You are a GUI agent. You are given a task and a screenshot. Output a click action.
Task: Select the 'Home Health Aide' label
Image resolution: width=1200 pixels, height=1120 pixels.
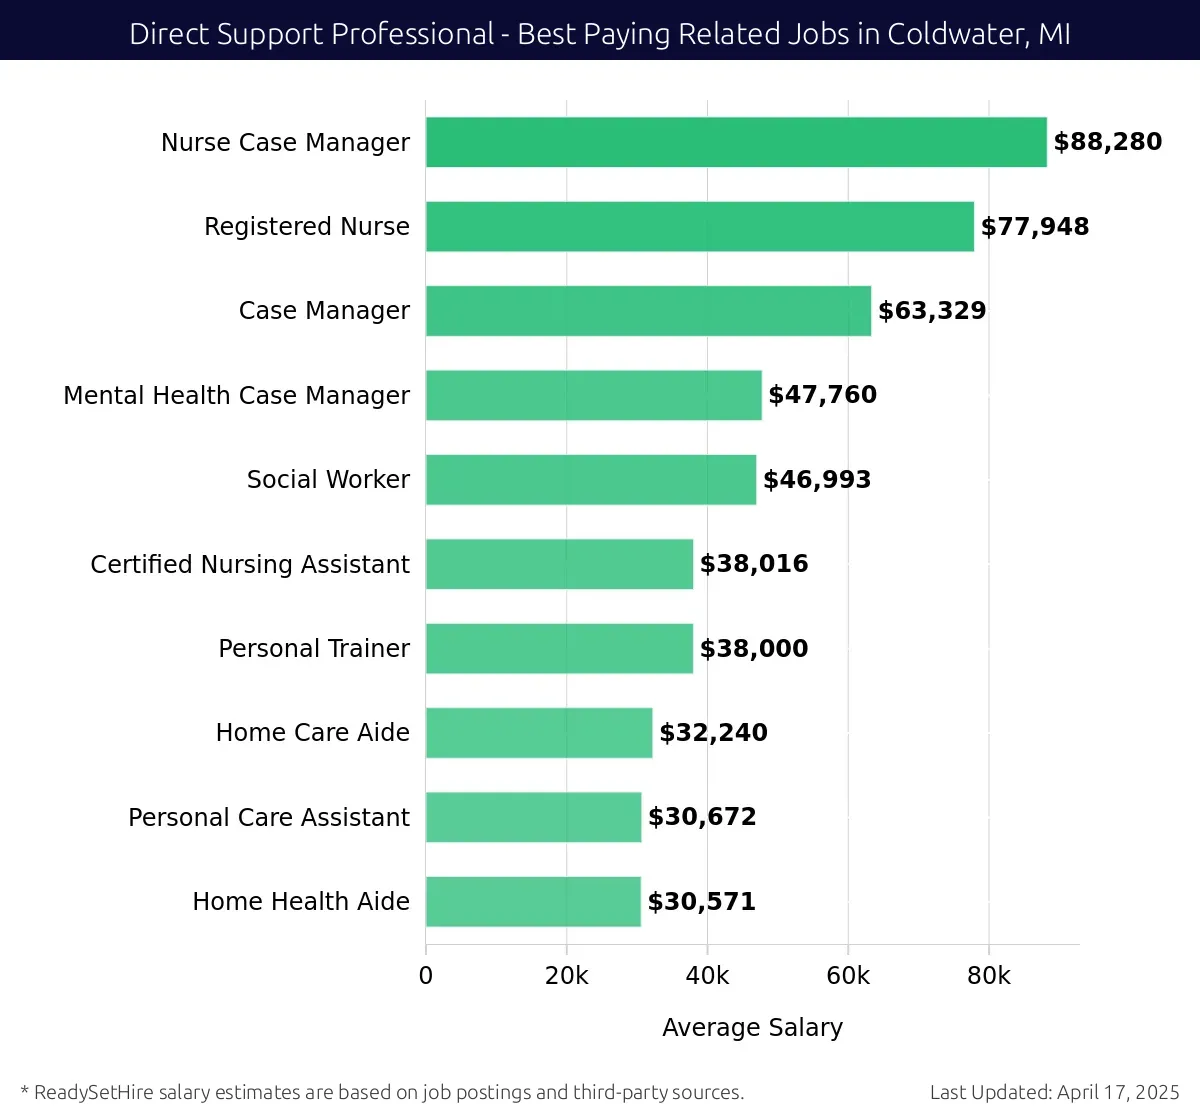tap(301, 902)
